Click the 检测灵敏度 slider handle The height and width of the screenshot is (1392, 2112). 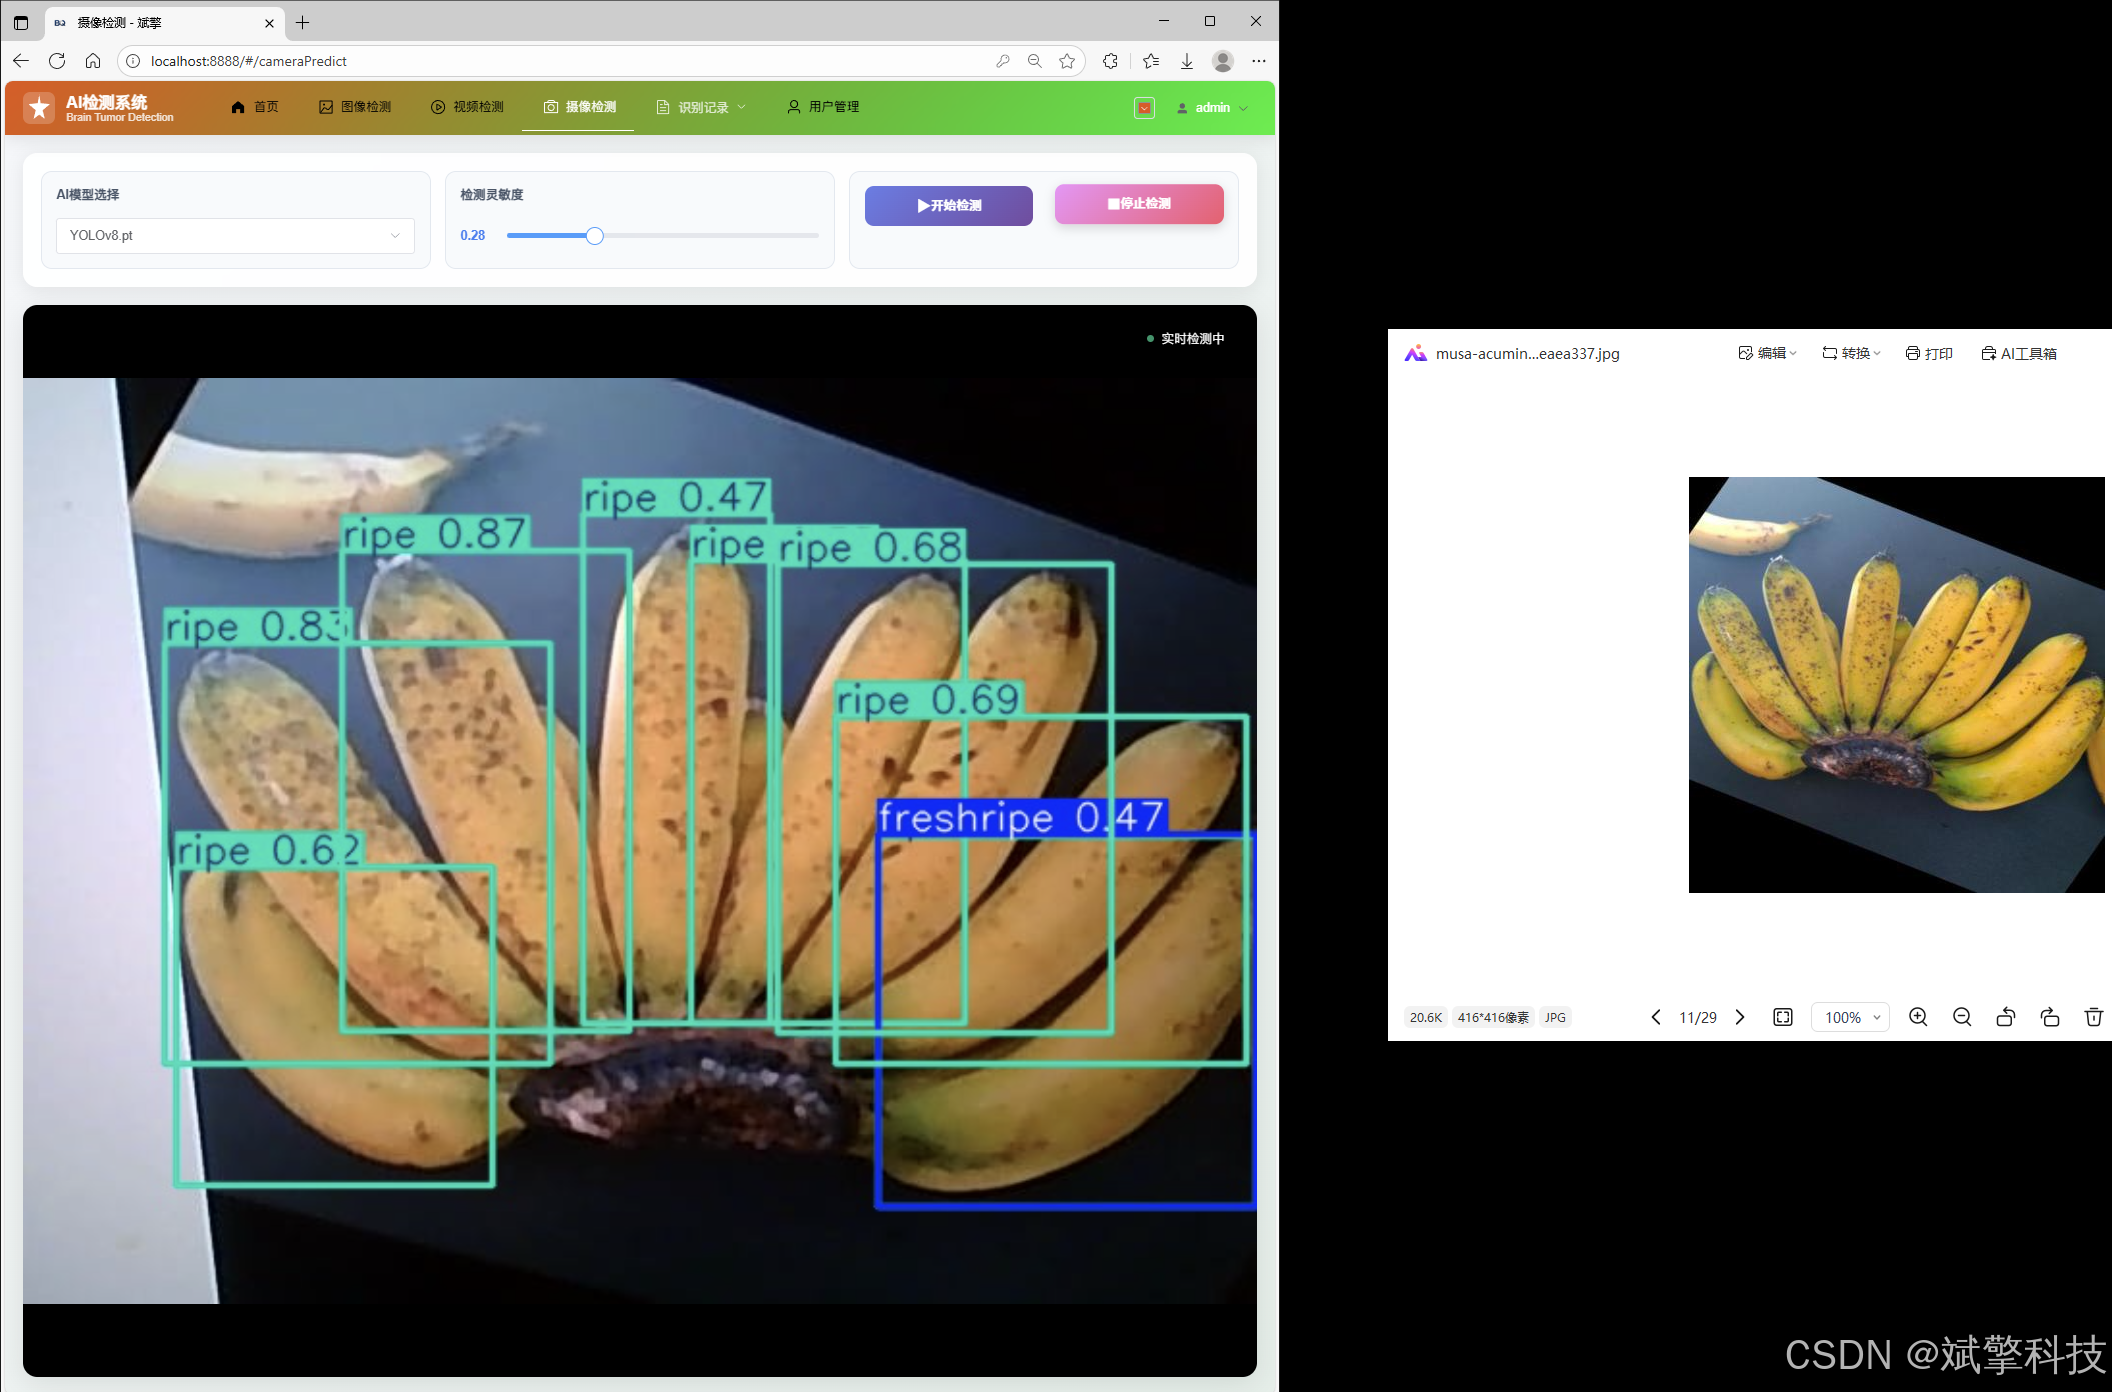click(595, 236)
